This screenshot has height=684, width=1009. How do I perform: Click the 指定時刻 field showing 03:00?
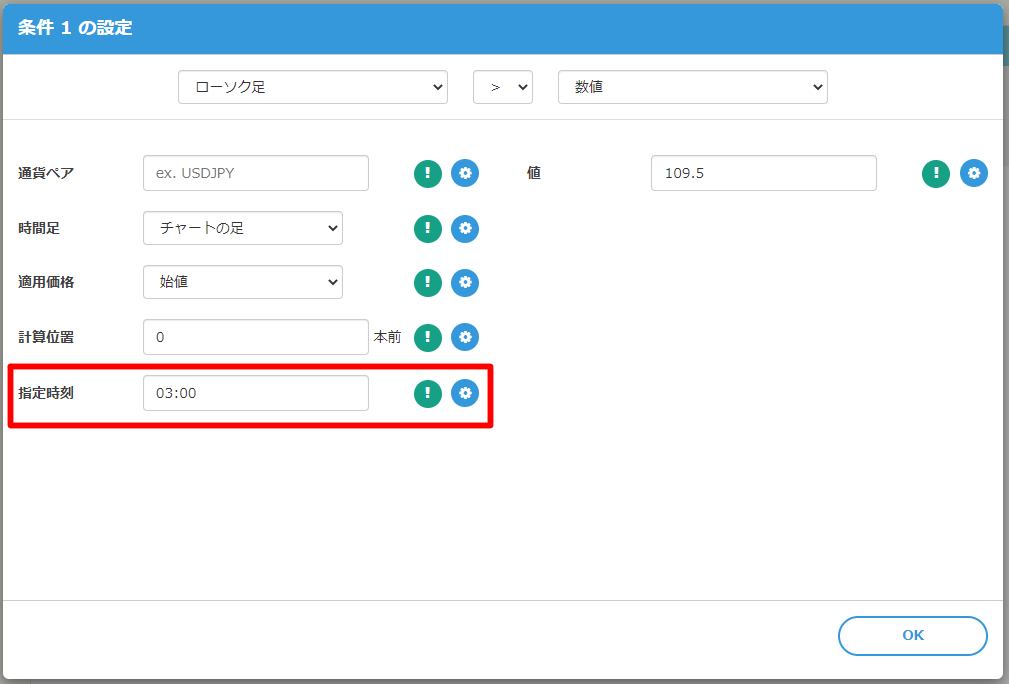[x=256, y=393]
